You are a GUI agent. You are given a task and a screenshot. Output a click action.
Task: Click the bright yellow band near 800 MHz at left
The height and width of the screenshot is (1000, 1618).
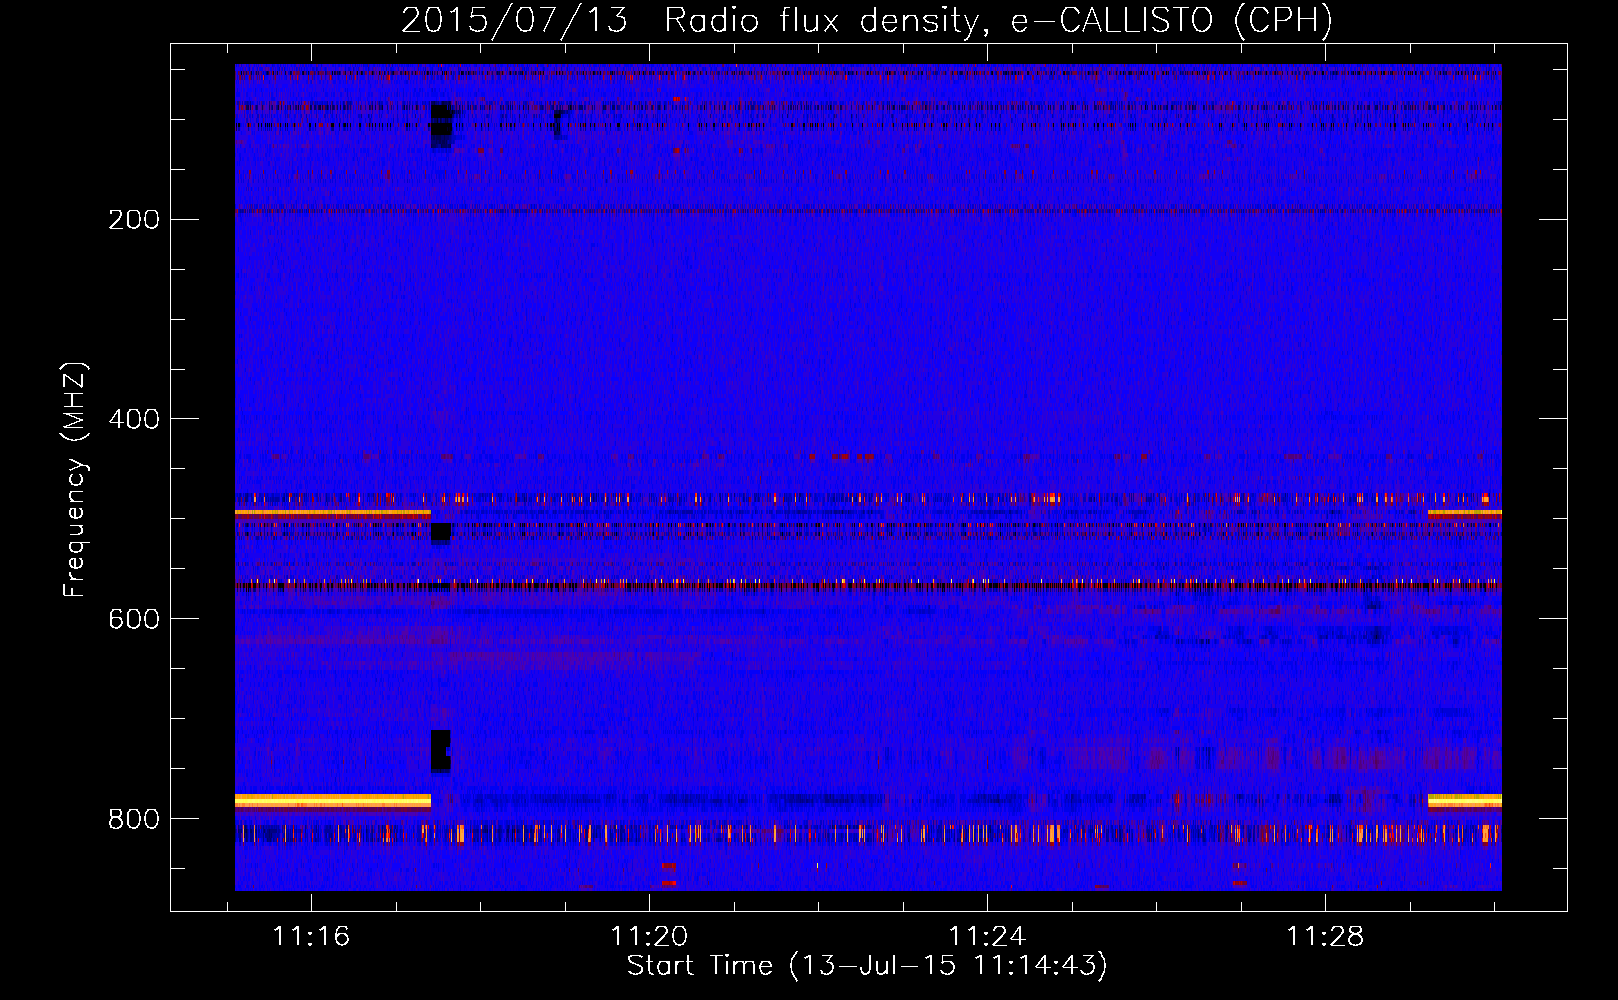[333, 800]
